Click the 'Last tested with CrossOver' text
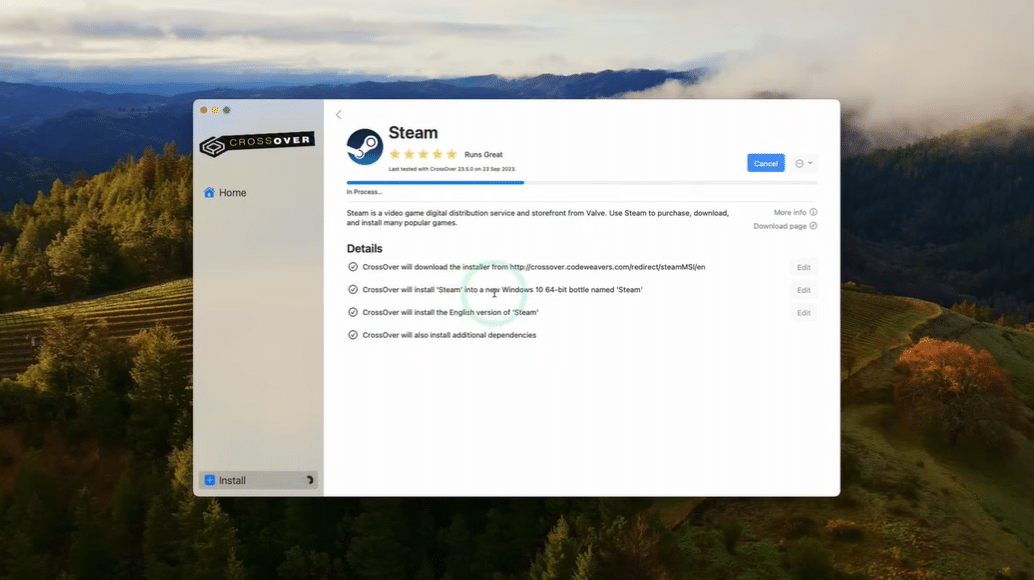 click(452, 169)
